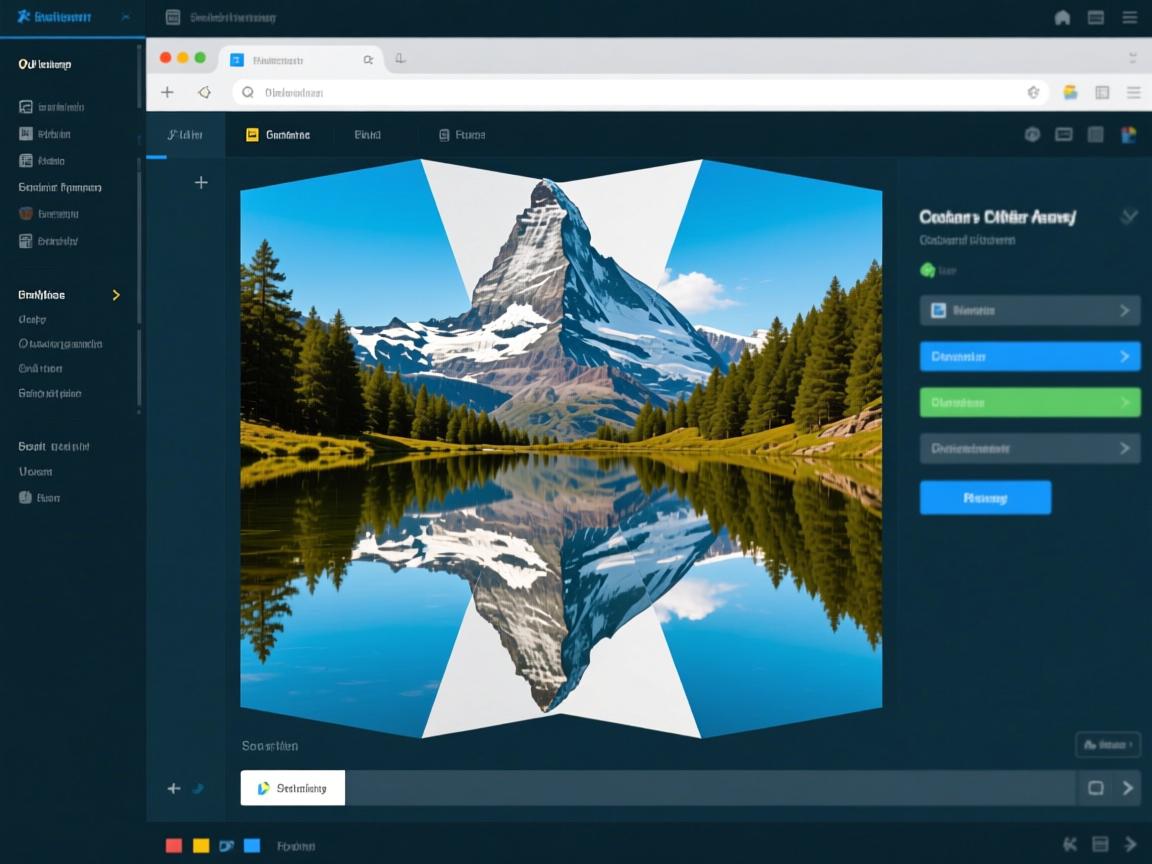The width and height of the screenshot is (1152, 864).
Task: Toggle the checkmark beside right panel title
Action: [1129, 216]
